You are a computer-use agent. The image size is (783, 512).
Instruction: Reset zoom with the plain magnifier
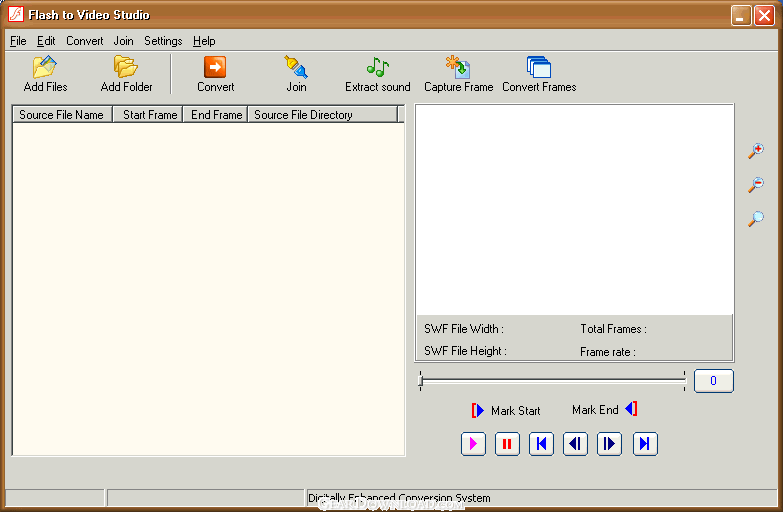coord(756,219)
